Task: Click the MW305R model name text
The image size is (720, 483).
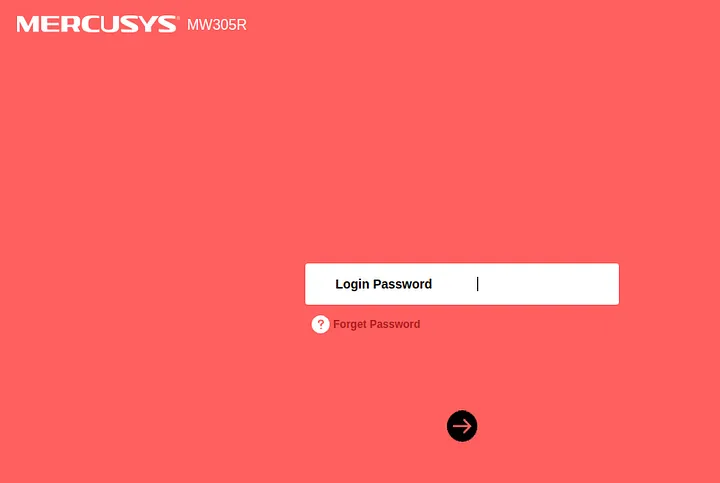Action: pos(217,24)
